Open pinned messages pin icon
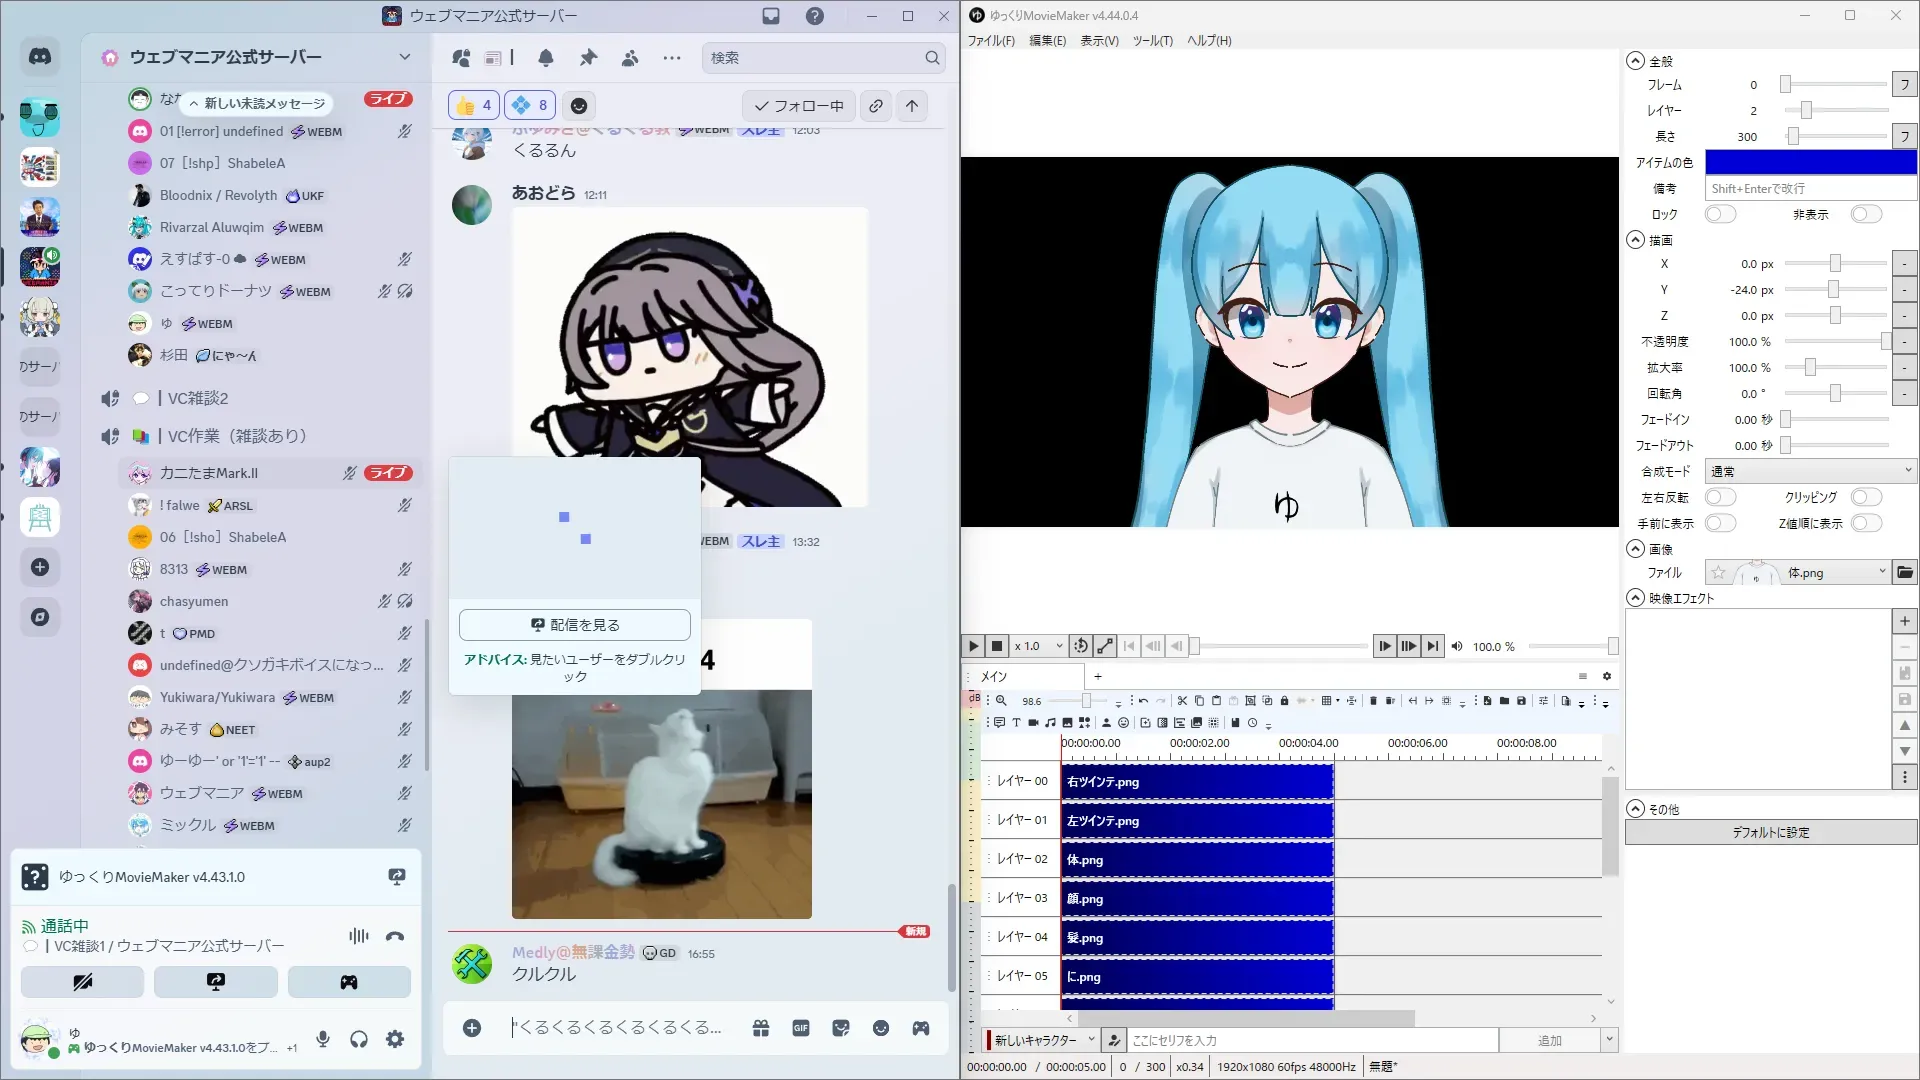 588,58
